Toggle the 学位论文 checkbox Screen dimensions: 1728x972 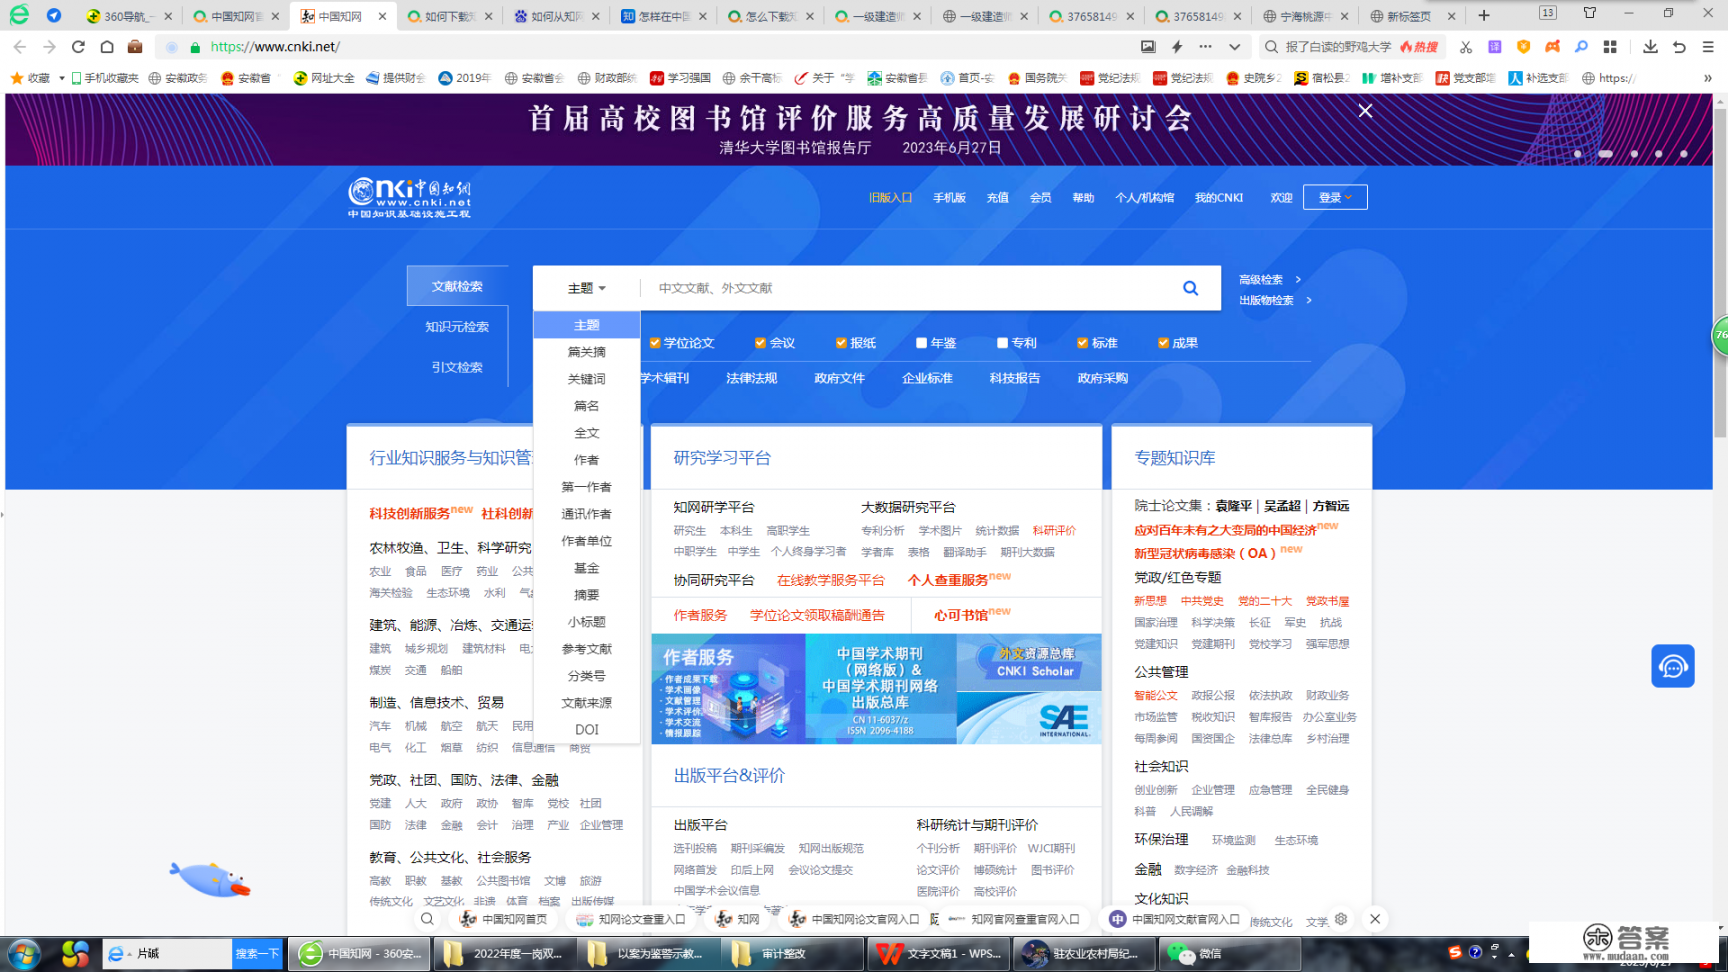(x=655, y=343)
